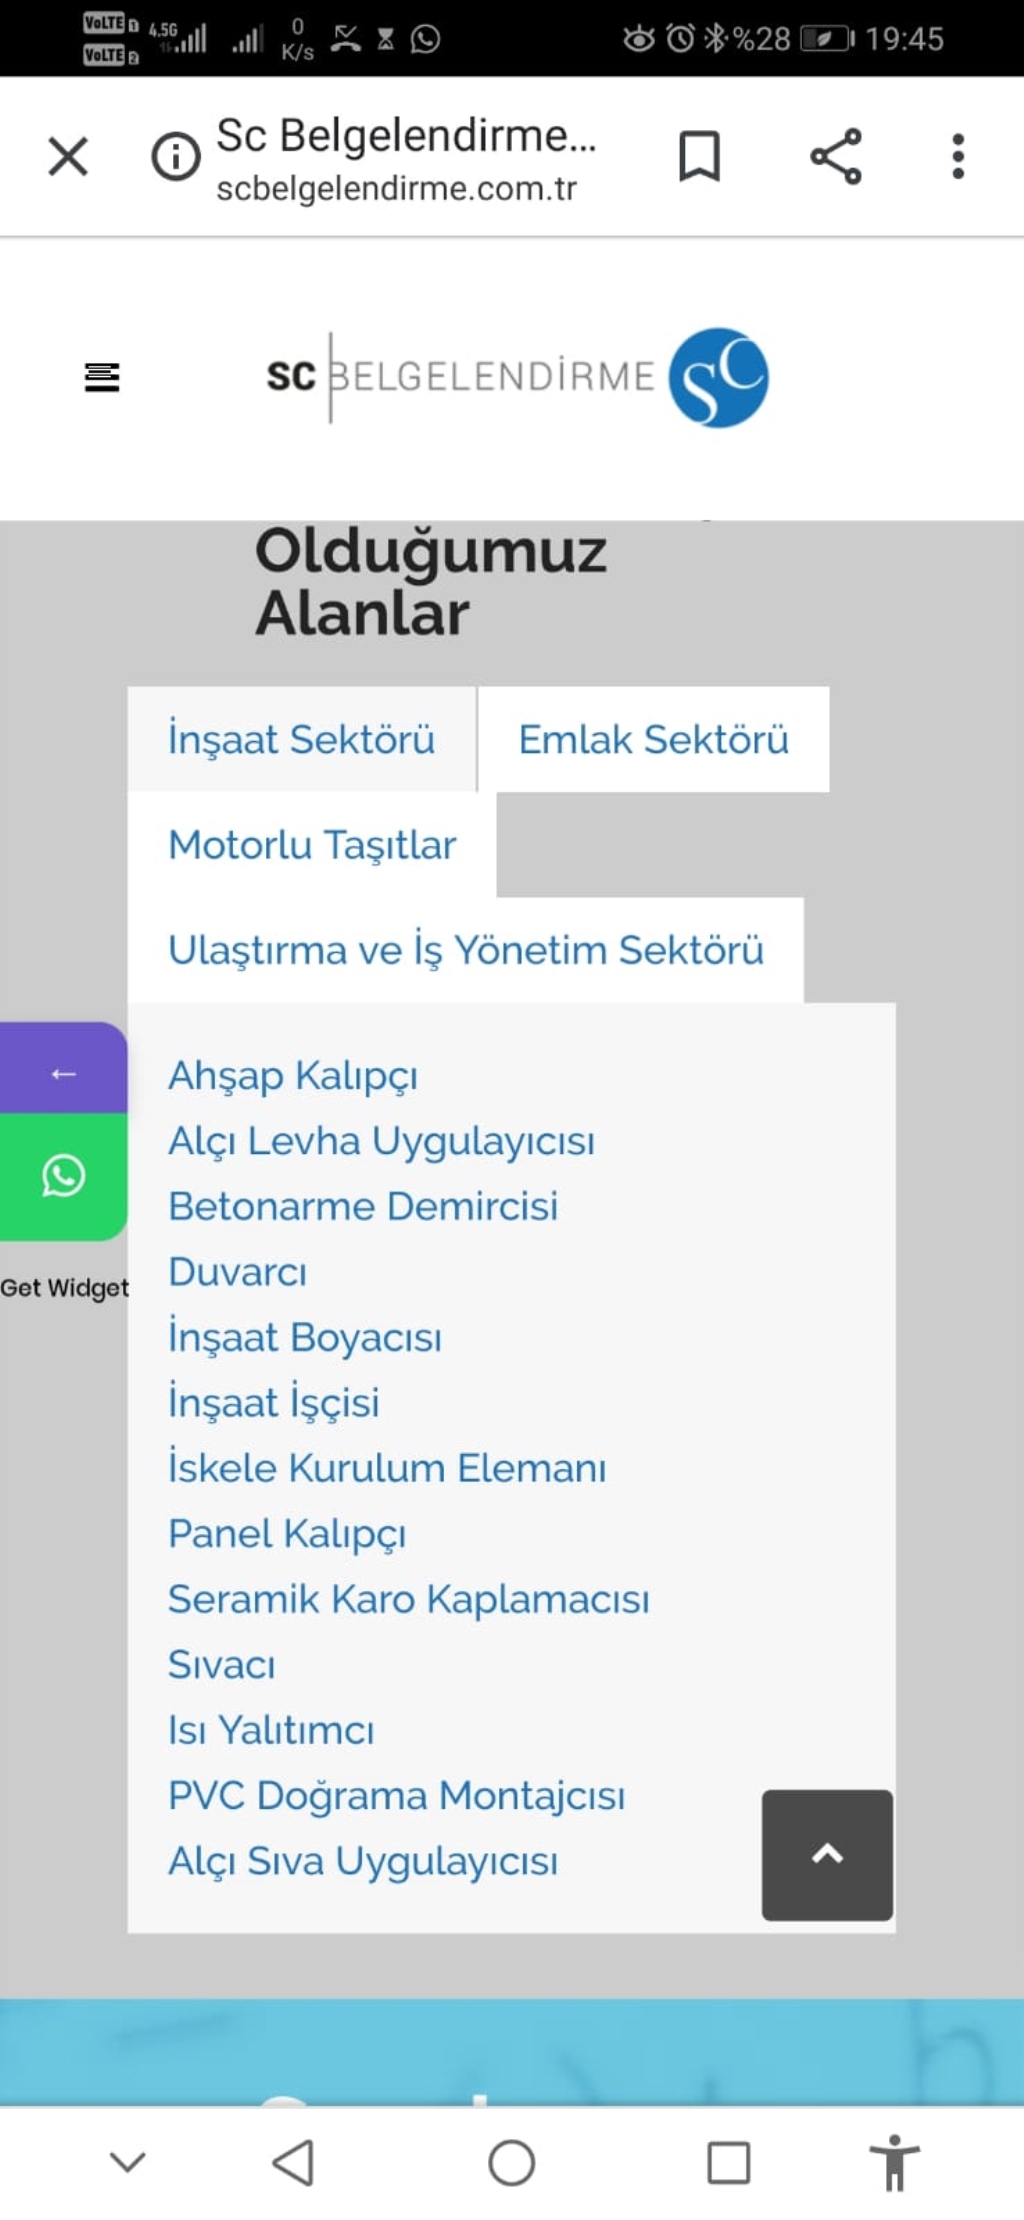Screen dimensions: 1024x2220
Task: Open the Betonarme Demircisi link
Action: (x=363, y=1206)
